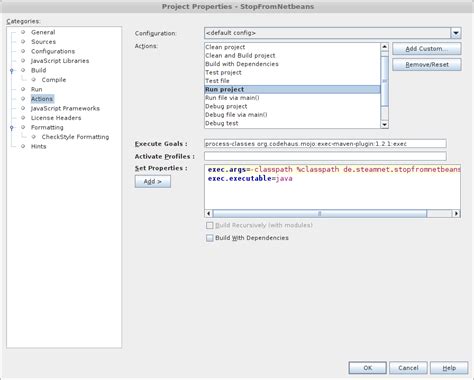Click into the Activate Profiles field
Screen dimensions: 474x380
(325, 156)
